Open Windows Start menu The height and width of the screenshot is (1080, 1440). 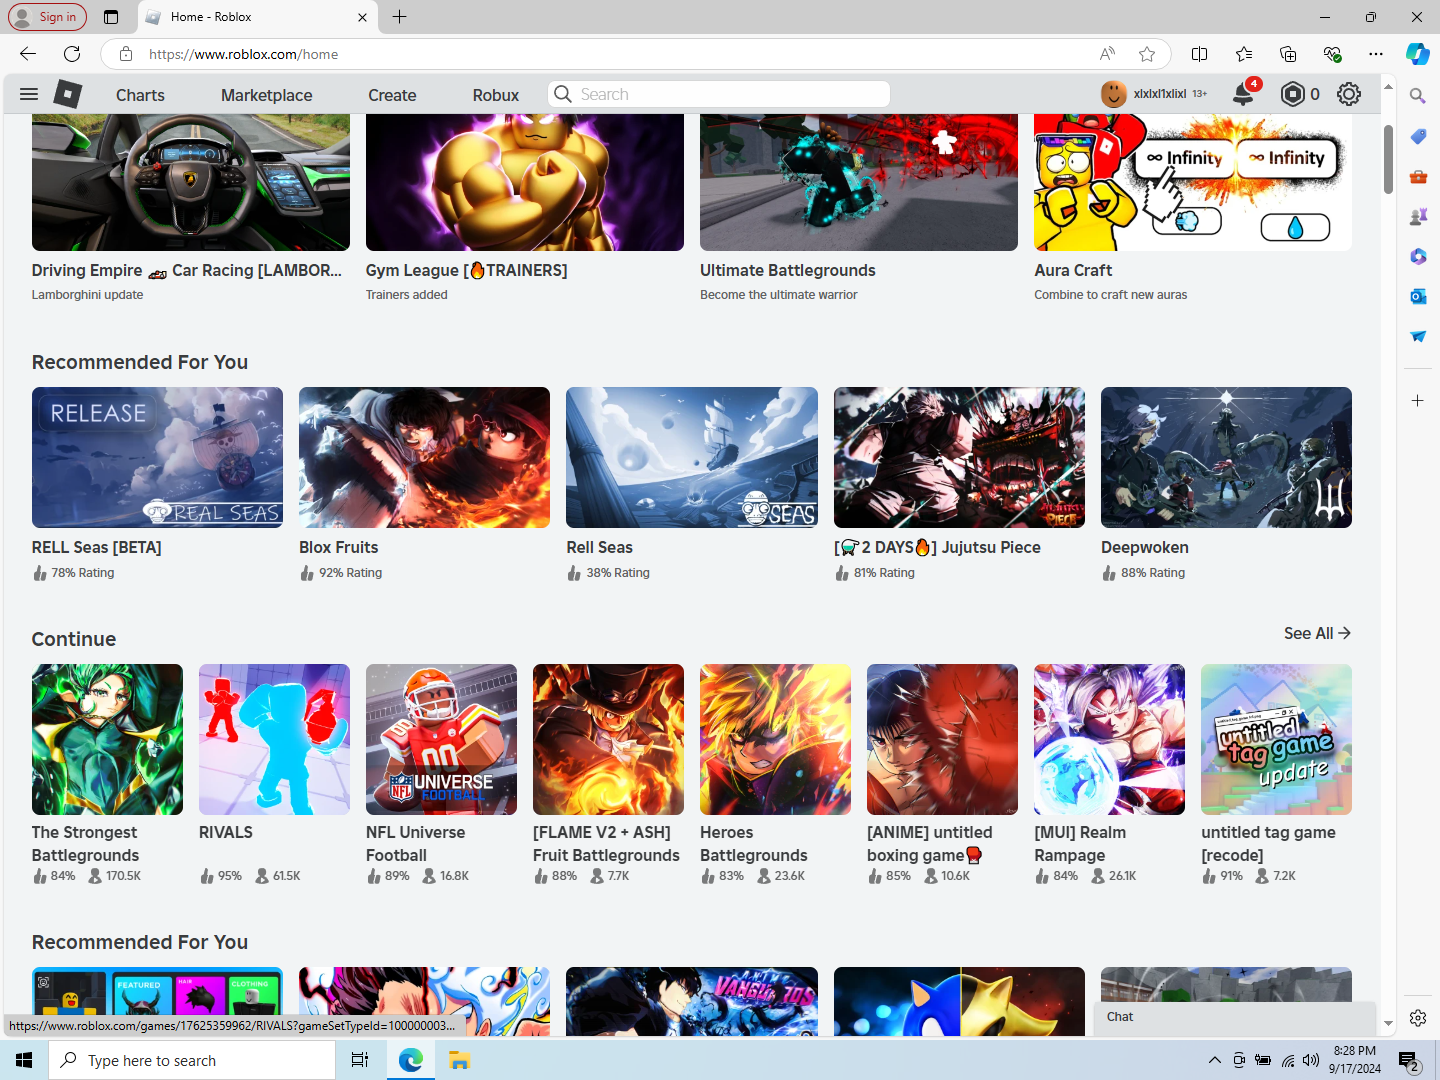[24, 1060]
